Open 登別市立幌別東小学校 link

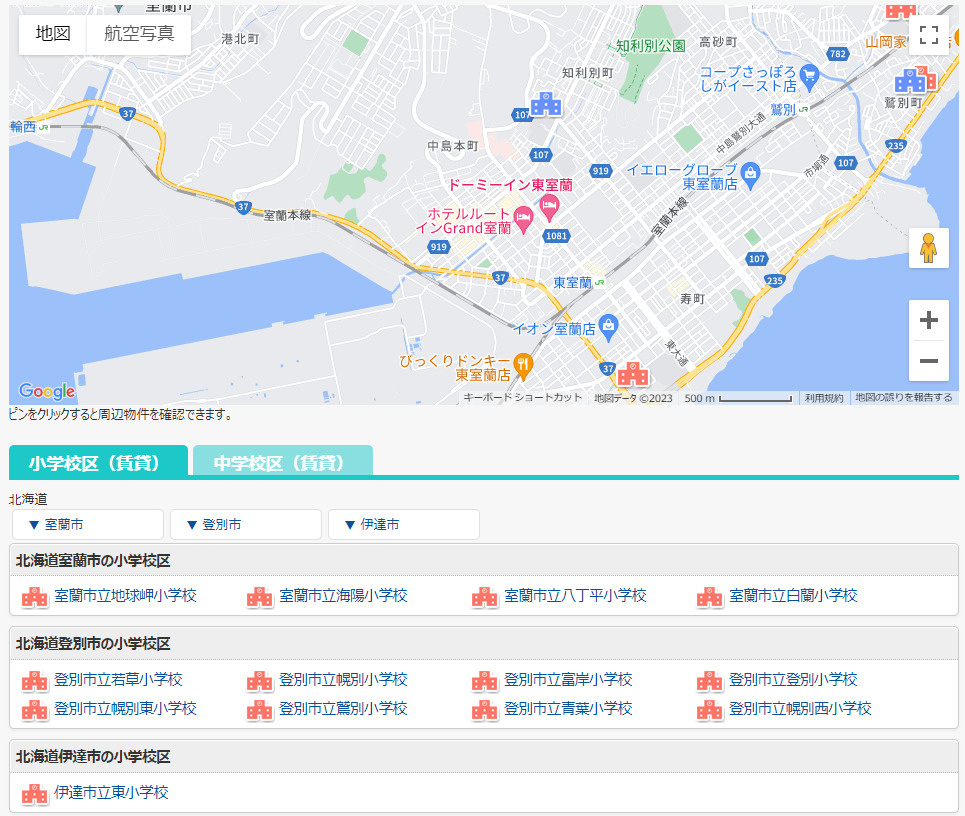pos(126,708)
